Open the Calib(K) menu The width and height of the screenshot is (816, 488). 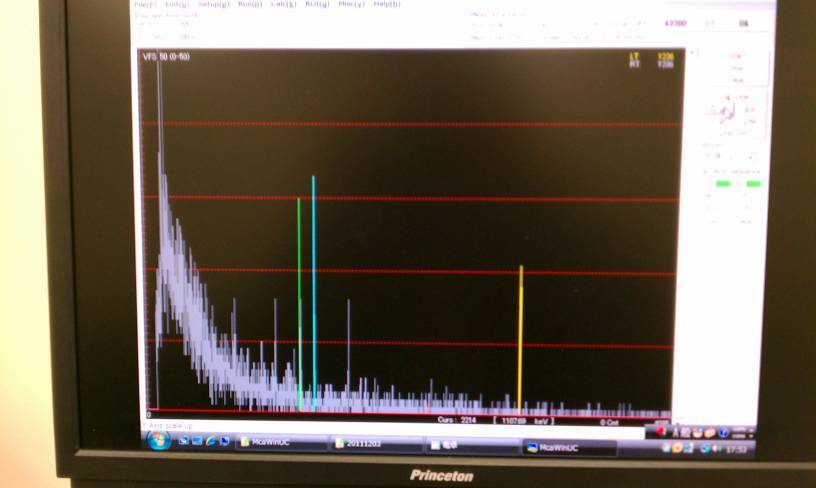(x=283, y=4)
